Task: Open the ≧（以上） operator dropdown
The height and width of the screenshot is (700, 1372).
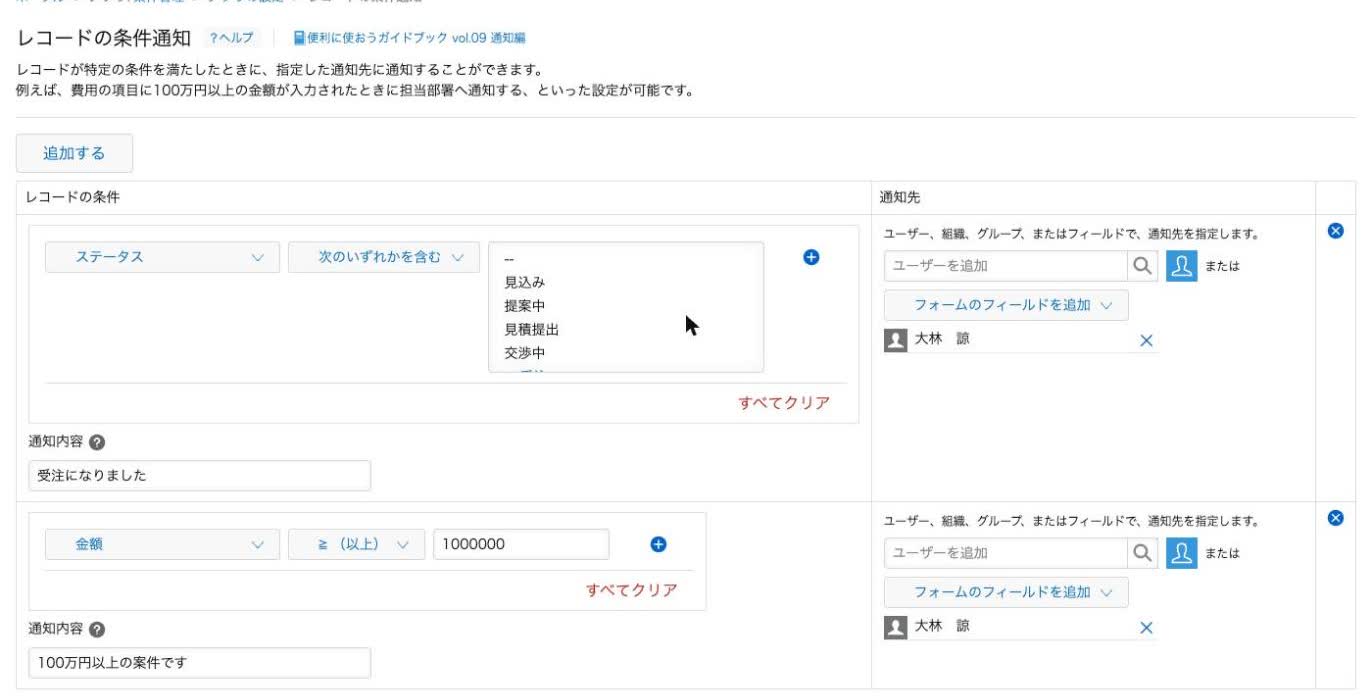Action: pyautogui.click(x=356, y=545)
